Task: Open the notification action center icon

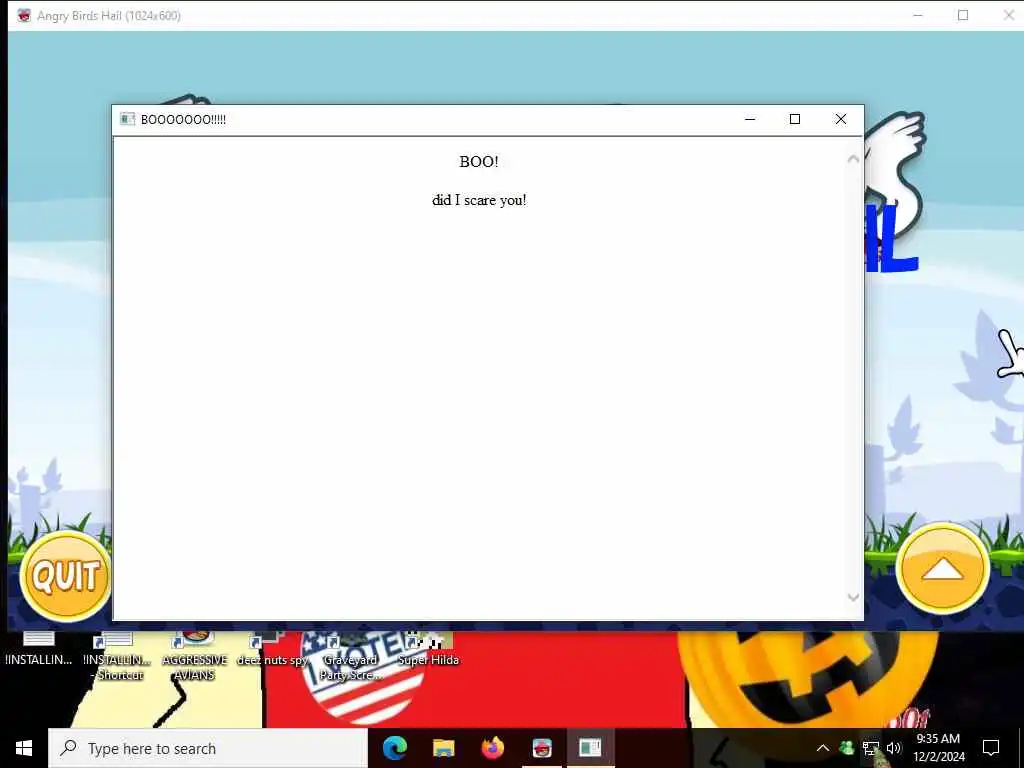Action: [x=991, y=748]
